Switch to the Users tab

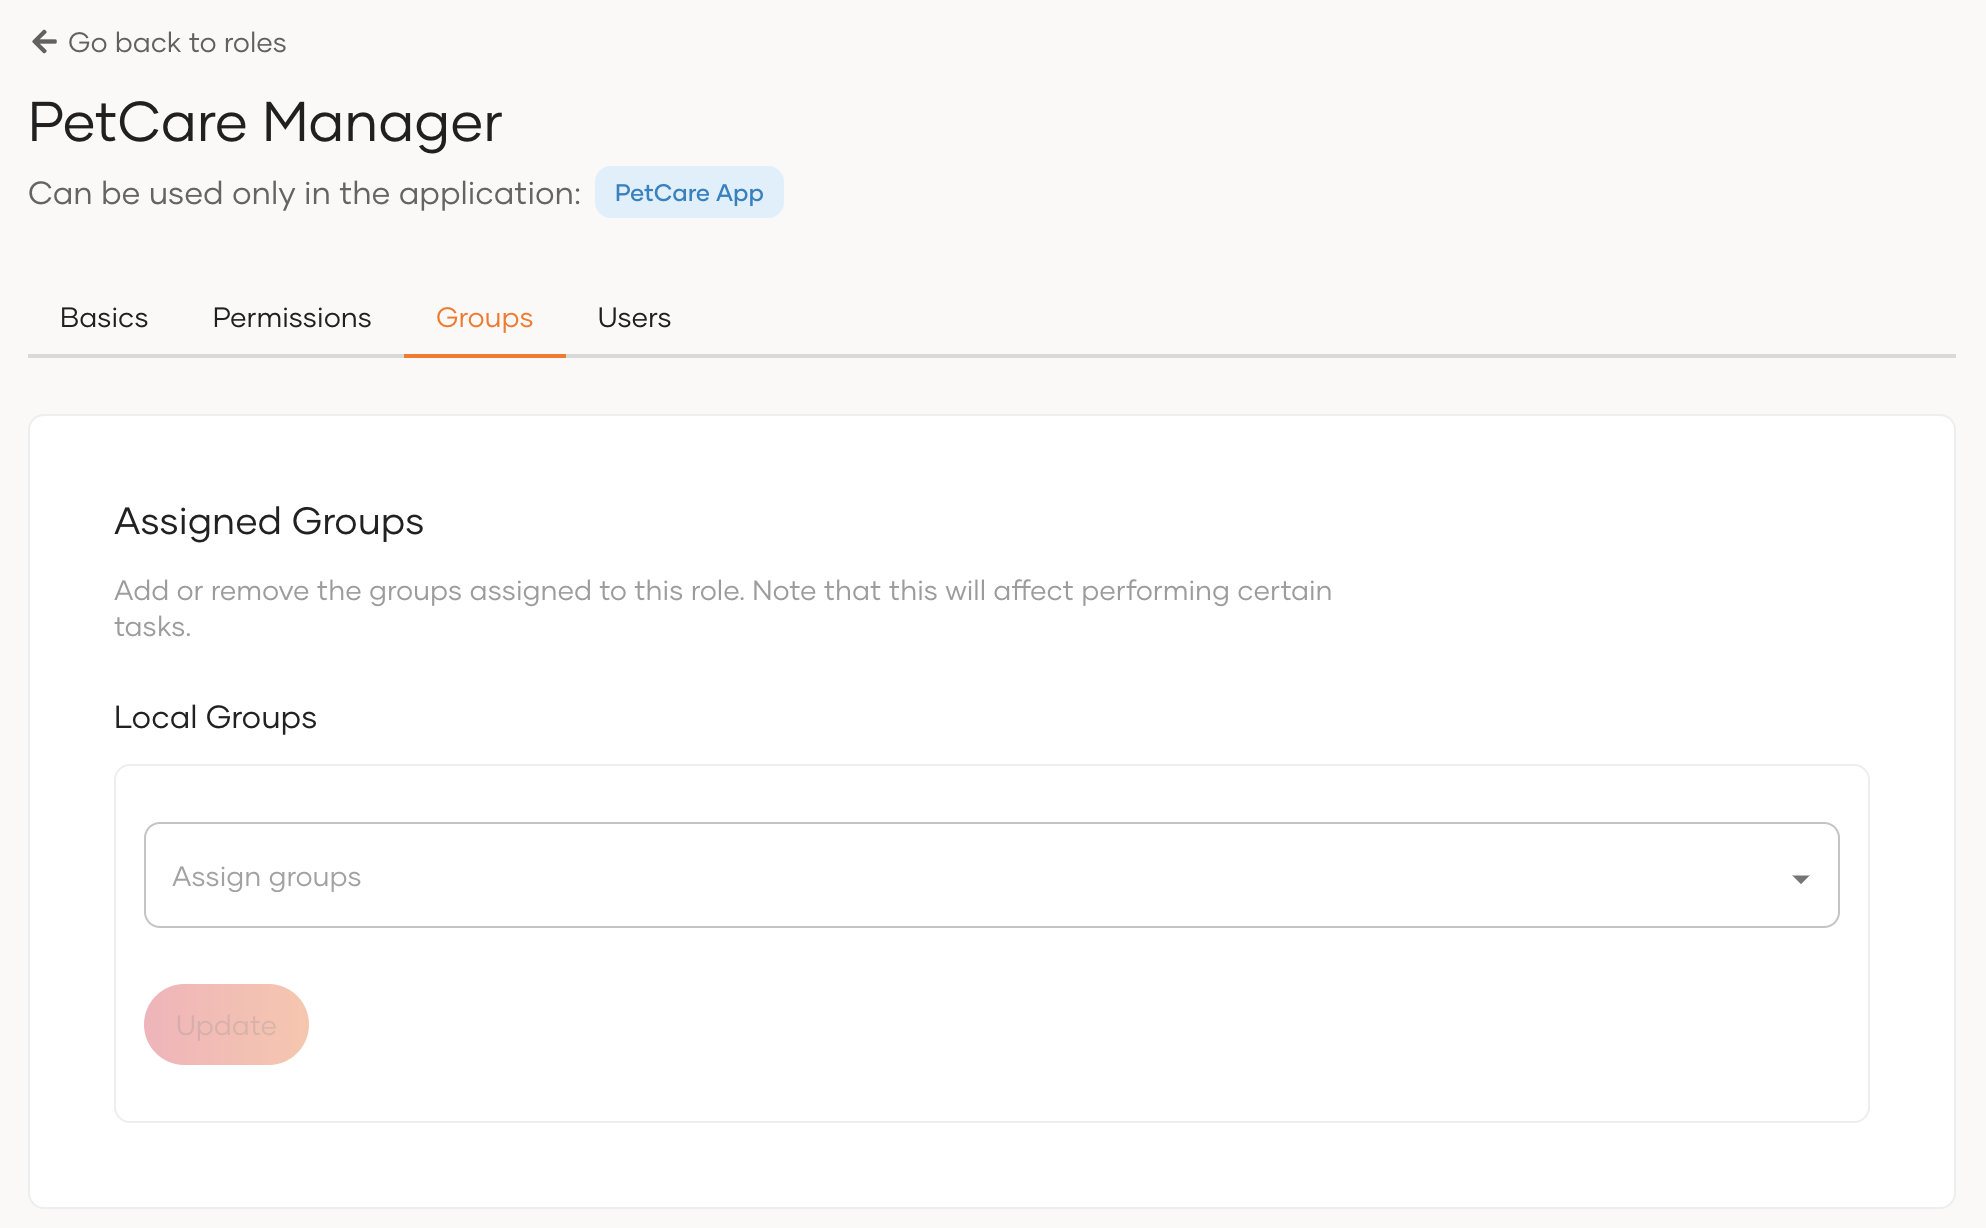coord(633,317)
